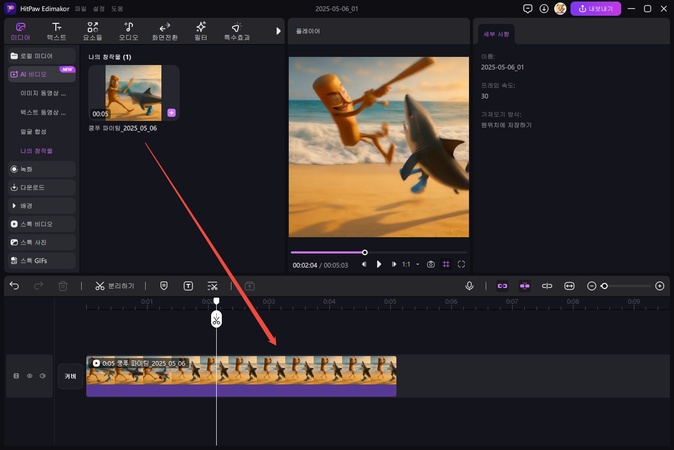Step forward one frame in the player
674x450 pixels.
(393, 264)
